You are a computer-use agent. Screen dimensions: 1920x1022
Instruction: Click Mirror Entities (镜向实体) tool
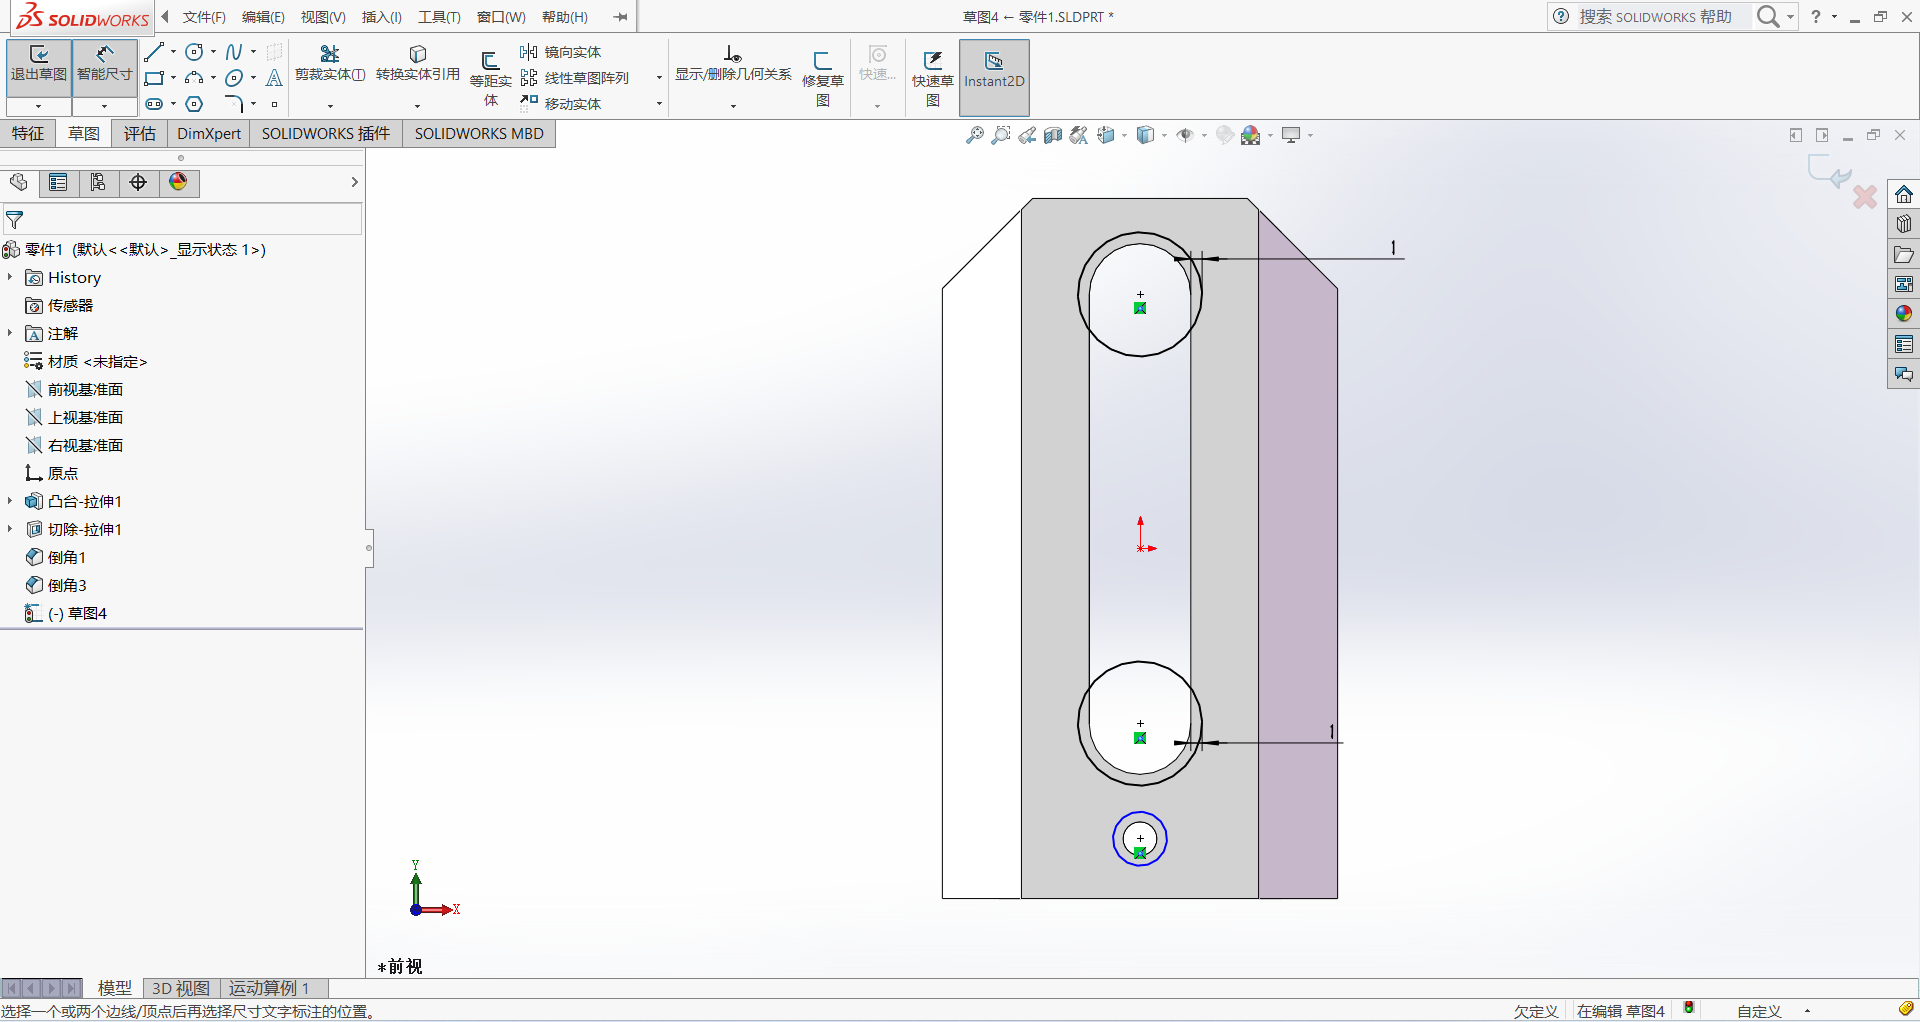click(x=561, y=52)
